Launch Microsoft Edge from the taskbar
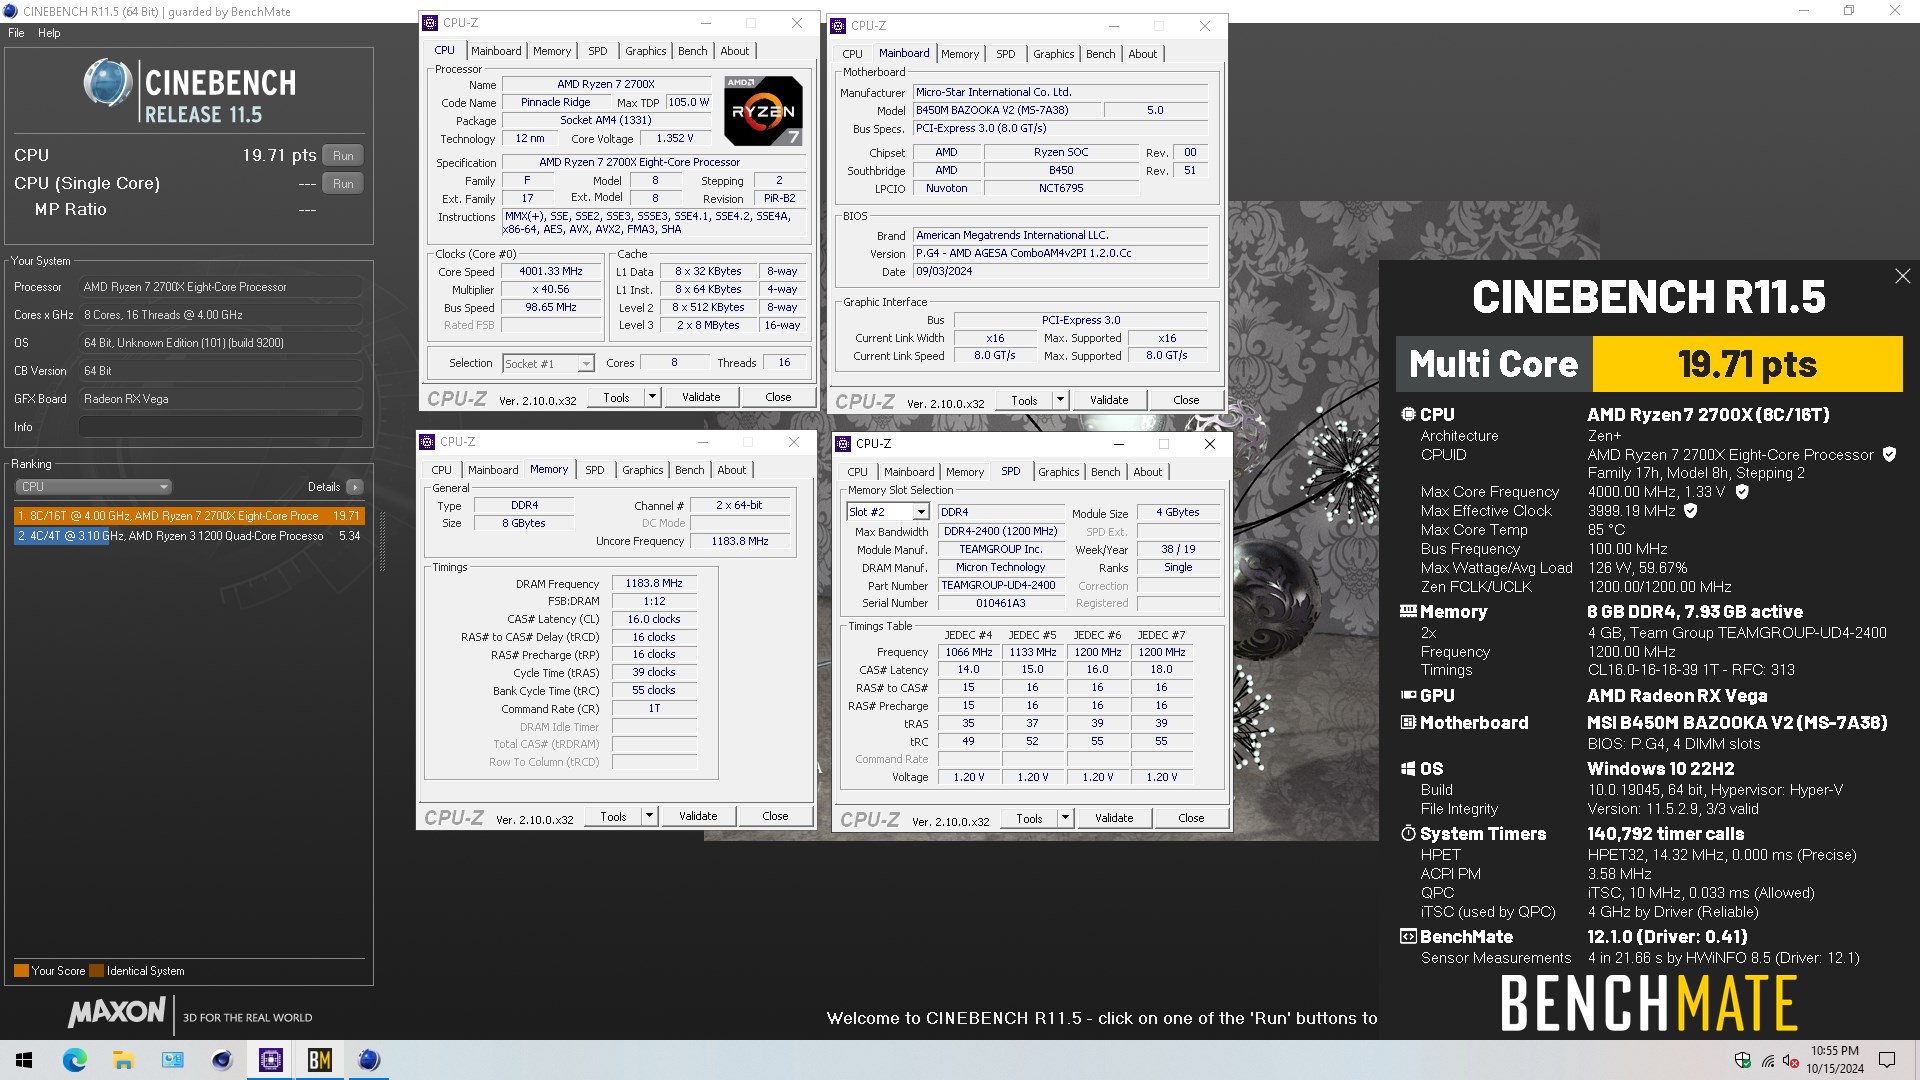Image resolution: width=1920 pixels, height=1080 pixels. [74, 1060]
